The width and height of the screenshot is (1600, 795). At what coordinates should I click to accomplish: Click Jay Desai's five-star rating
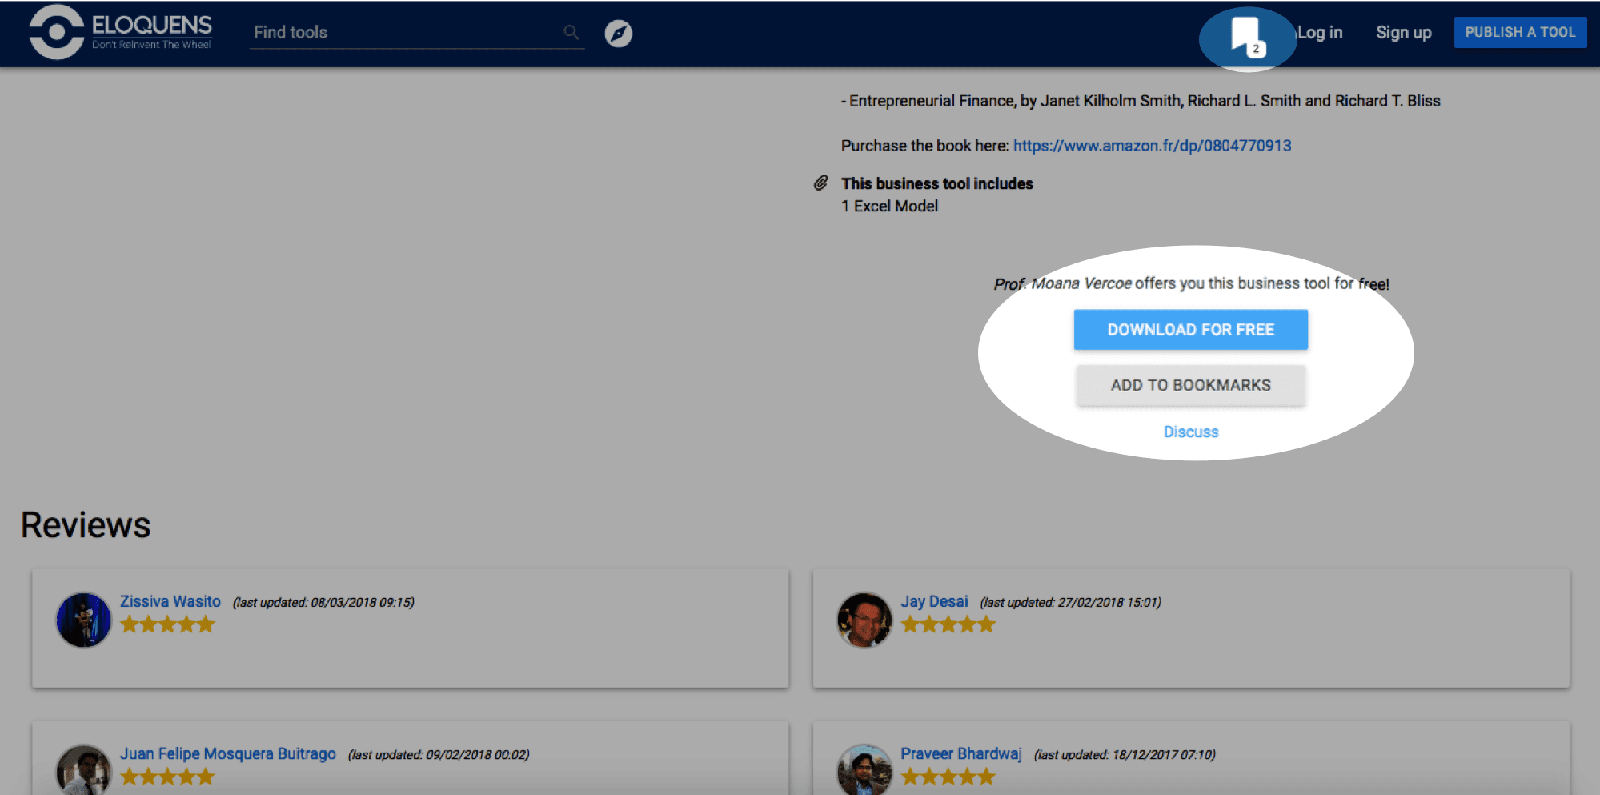tap(948, 624)
